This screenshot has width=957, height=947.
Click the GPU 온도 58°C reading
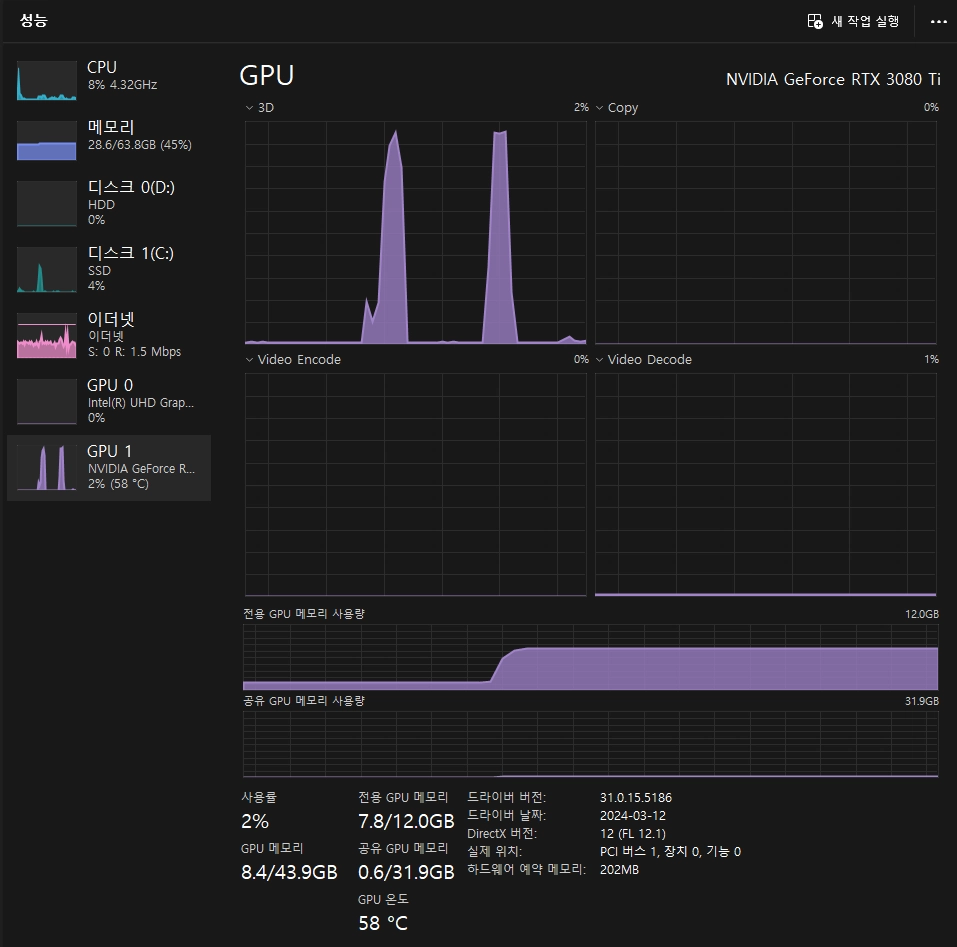coord(383,923)
